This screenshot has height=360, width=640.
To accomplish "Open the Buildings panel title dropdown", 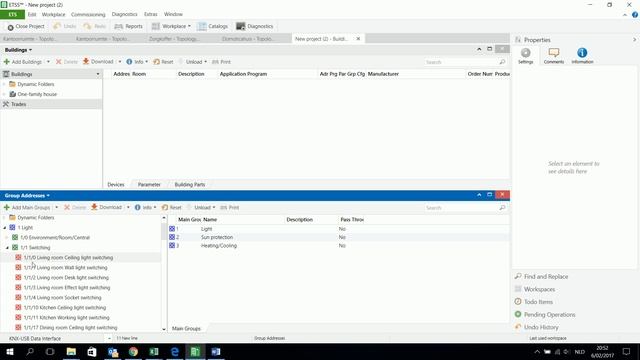I will pyautogui.click(x=18, y=50).
